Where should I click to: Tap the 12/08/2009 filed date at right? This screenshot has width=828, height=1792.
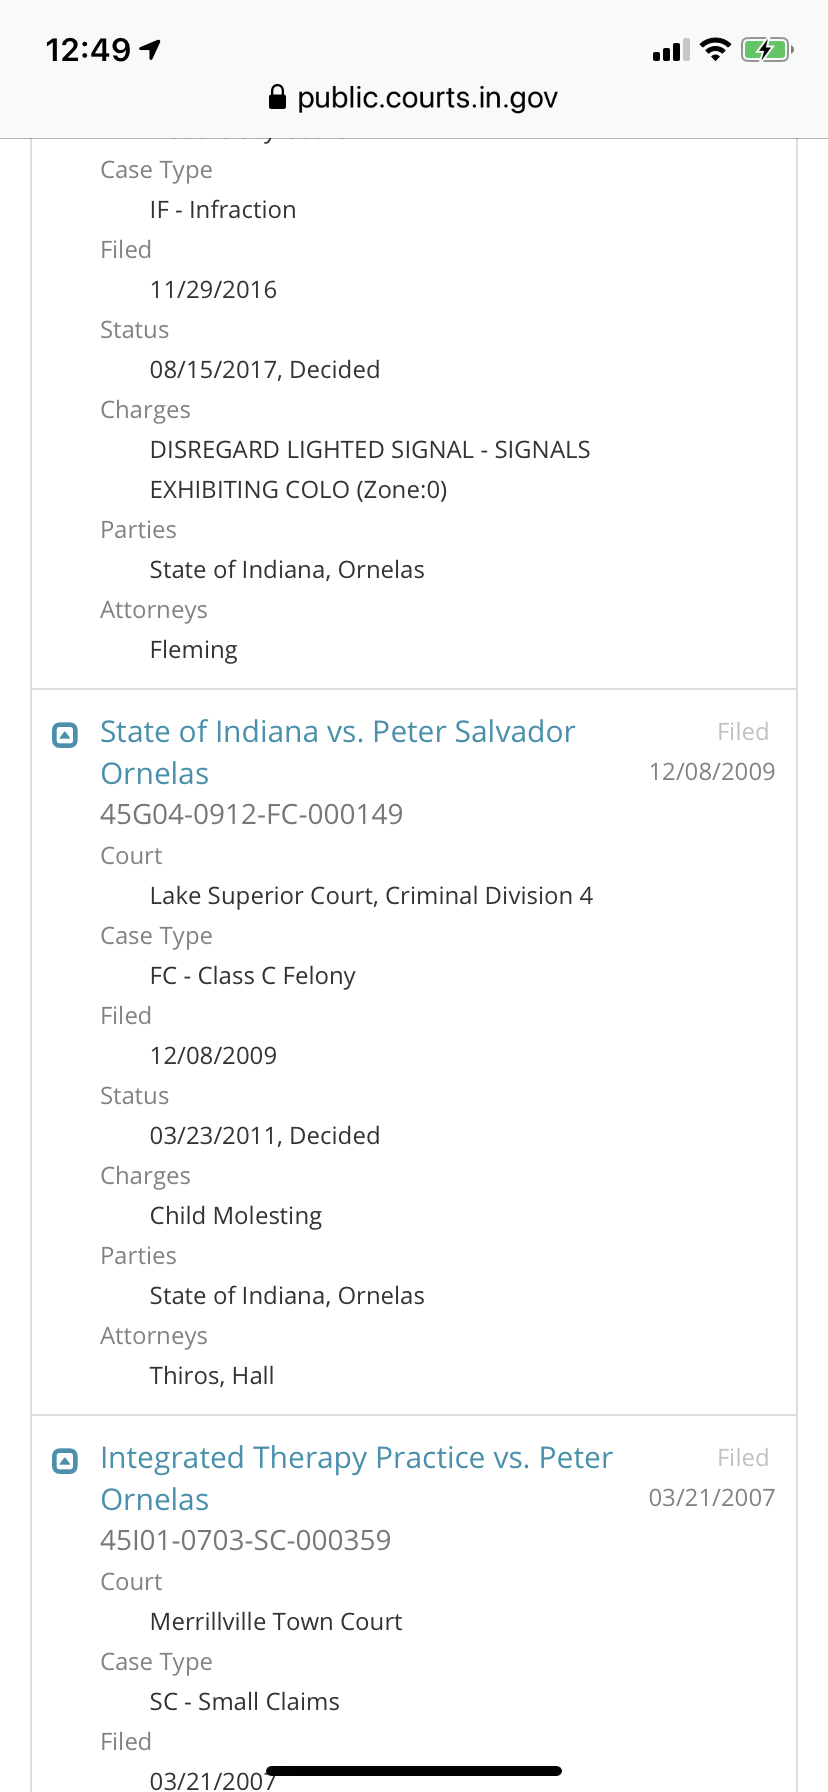[711, 772]
